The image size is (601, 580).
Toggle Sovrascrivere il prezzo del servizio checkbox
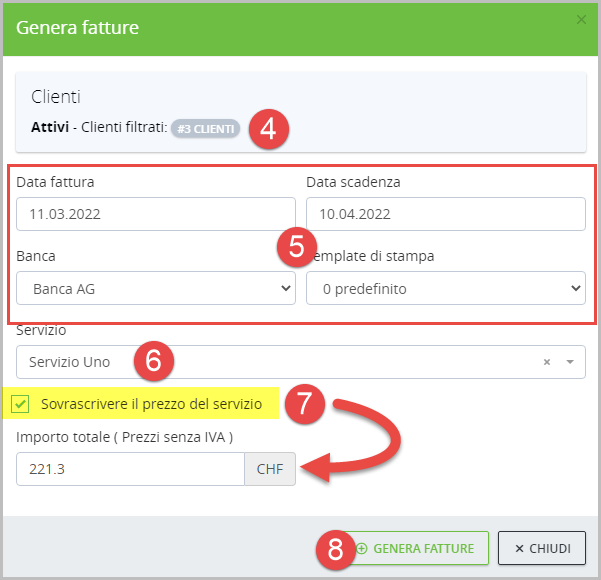(20, 404)
